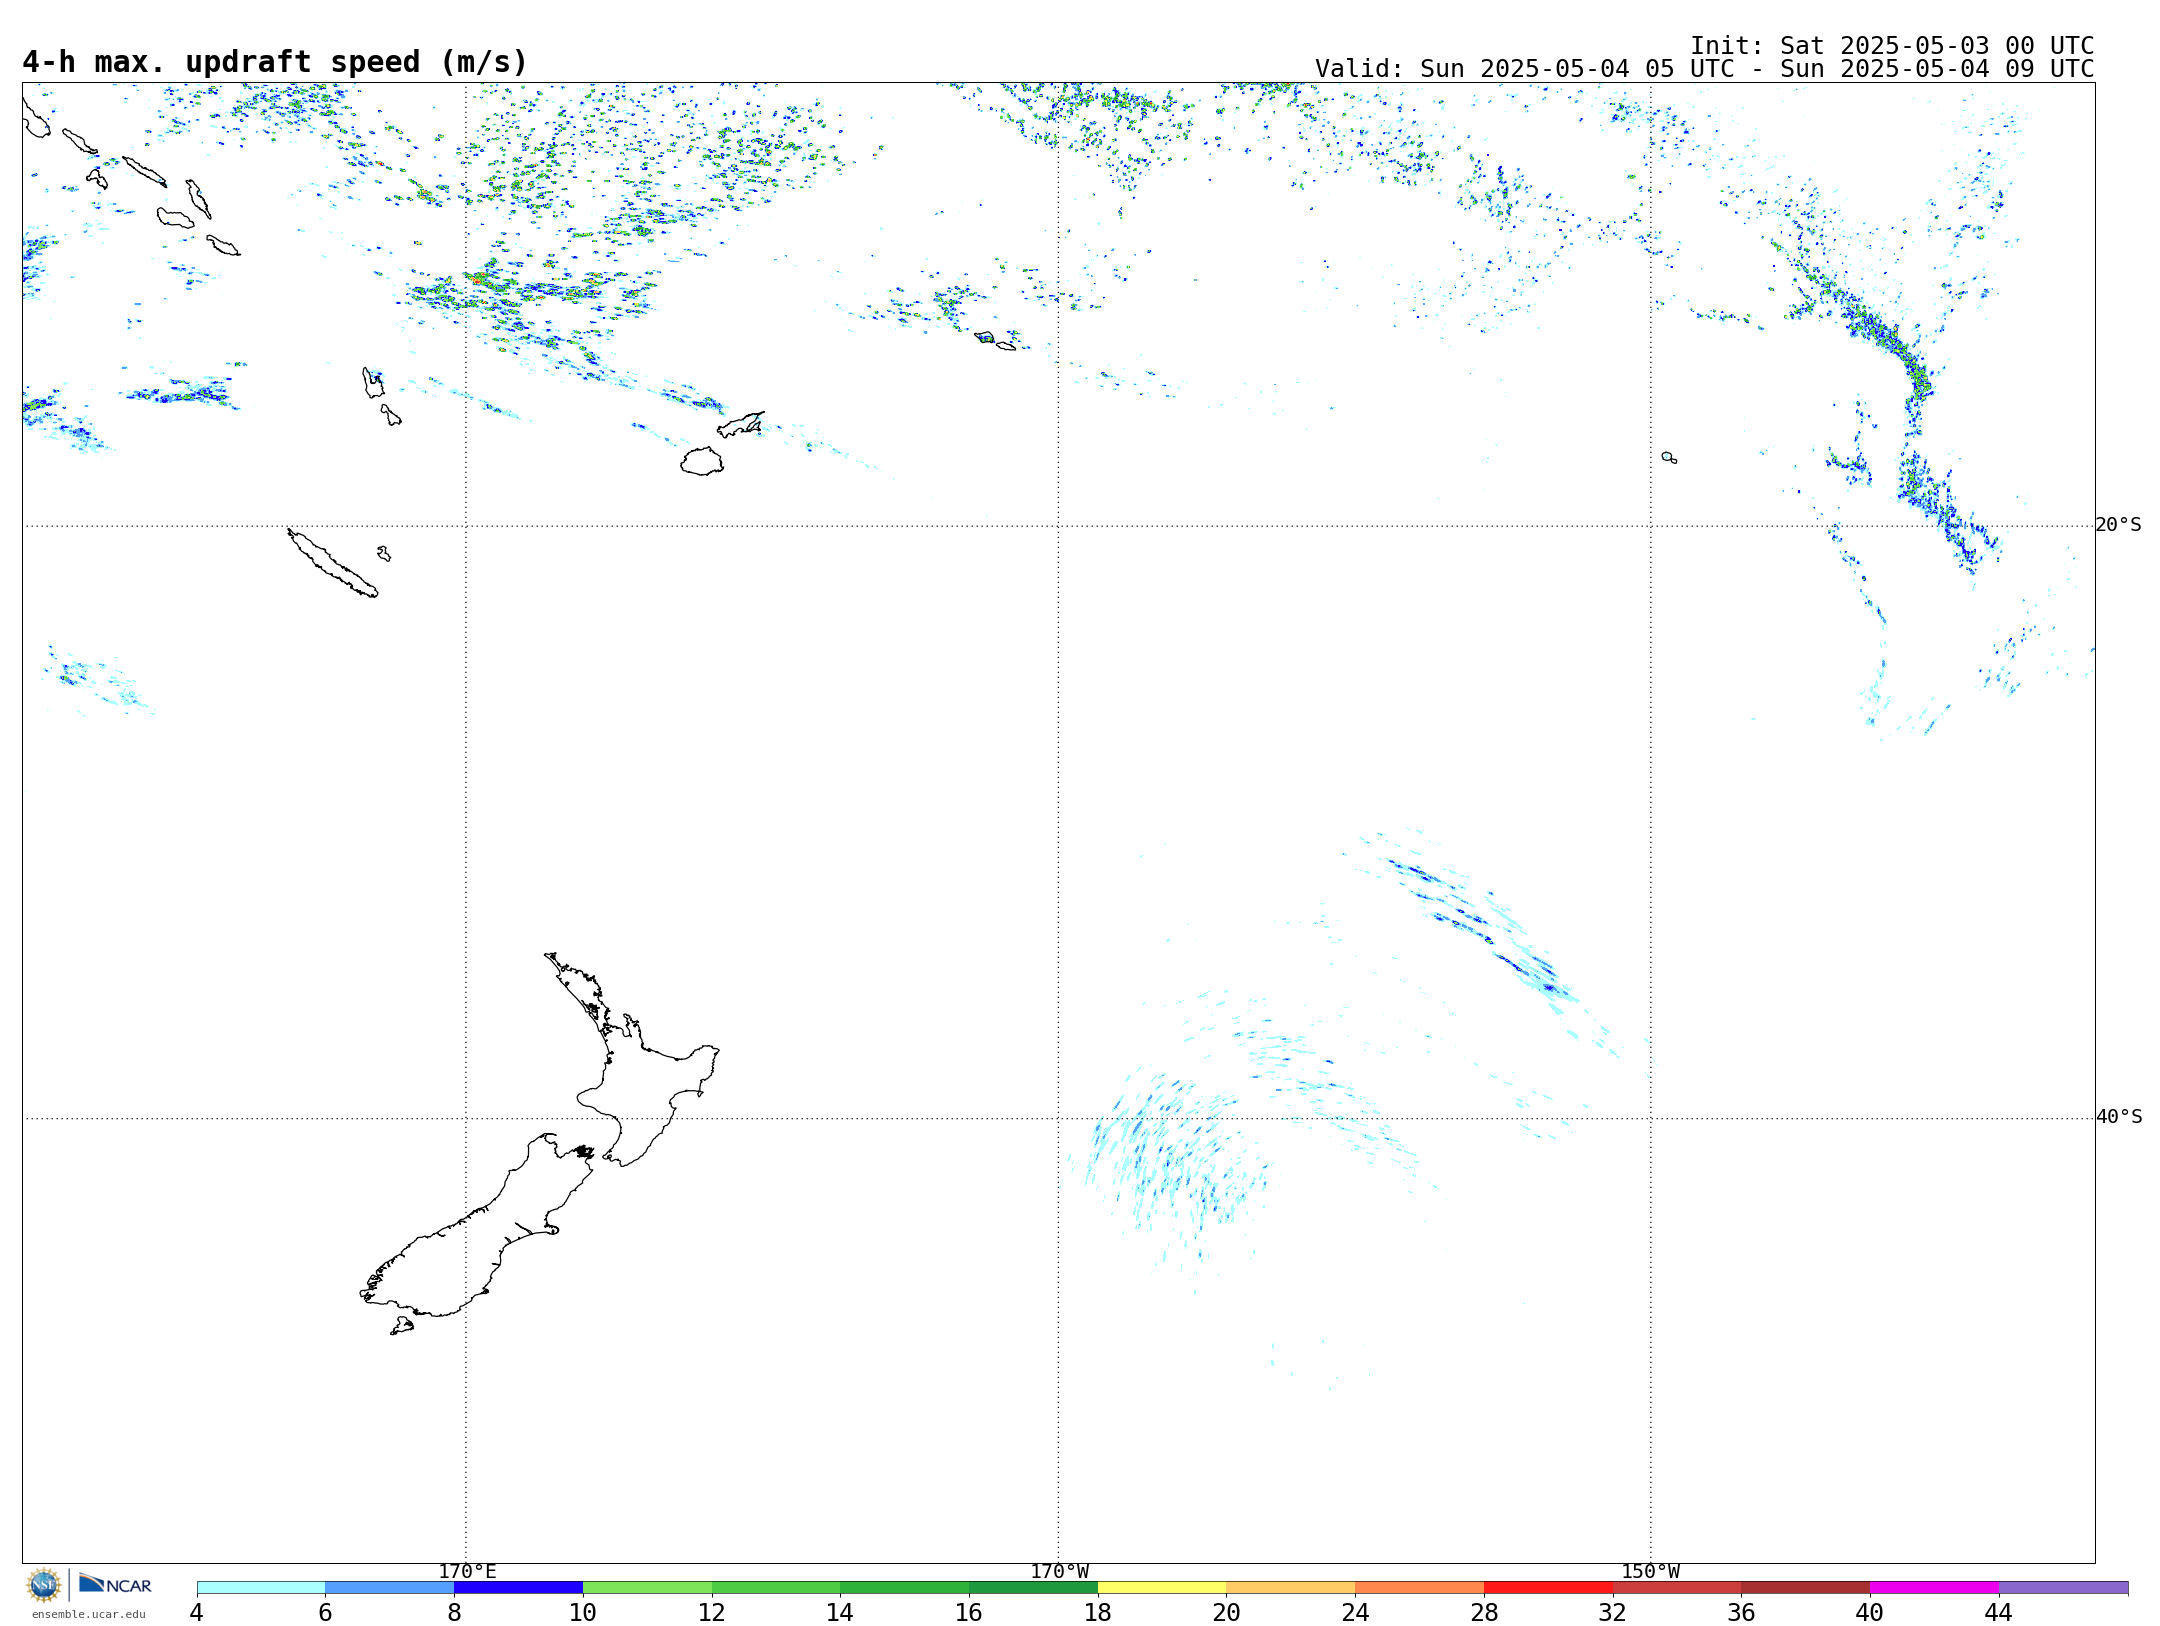Click colorbar tick label 40

click(x=1870, y=1612)
